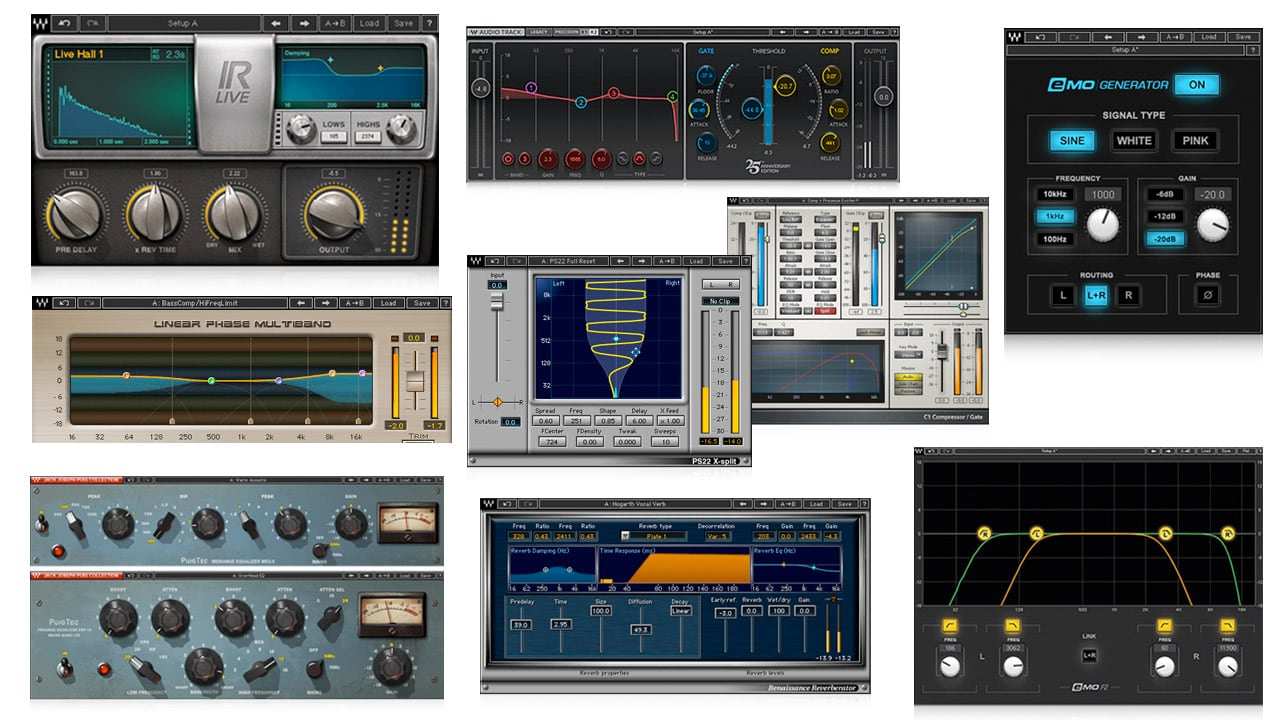
Task: Choose 10kHz frequency preset
Action: [1056, 194]
